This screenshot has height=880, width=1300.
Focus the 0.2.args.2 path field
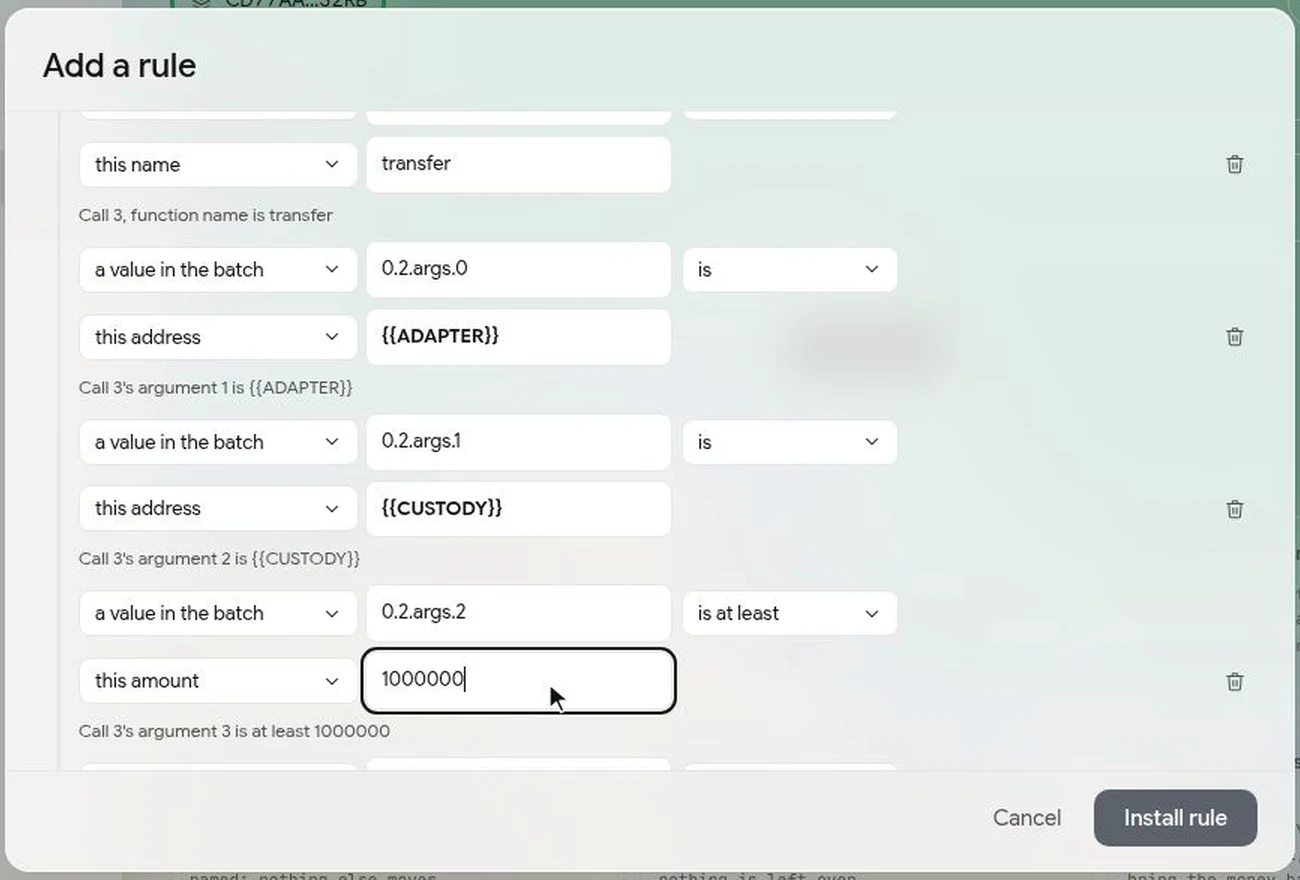[x=518, y=613]
